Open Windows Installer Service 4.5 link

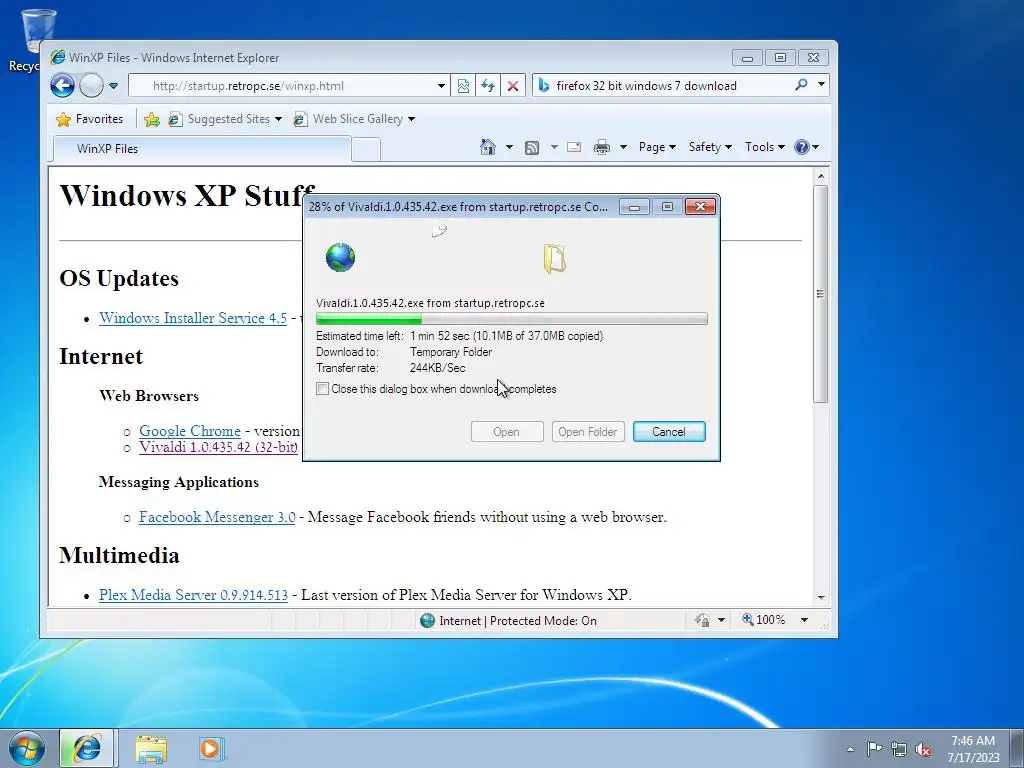click(193, 318)
